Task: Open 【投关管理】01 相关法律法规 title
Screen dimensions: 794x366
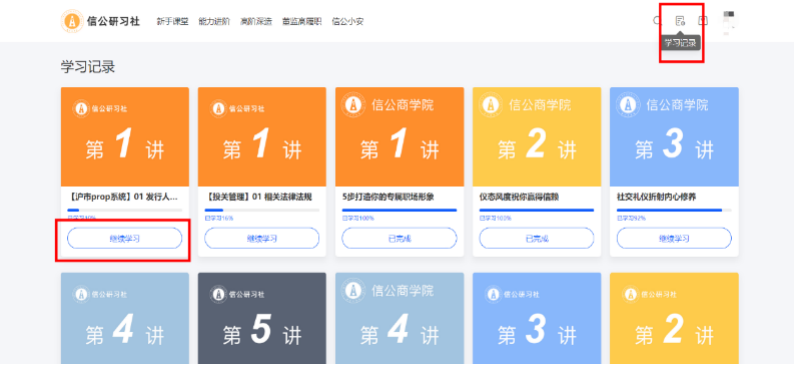Action: (258, 197)
